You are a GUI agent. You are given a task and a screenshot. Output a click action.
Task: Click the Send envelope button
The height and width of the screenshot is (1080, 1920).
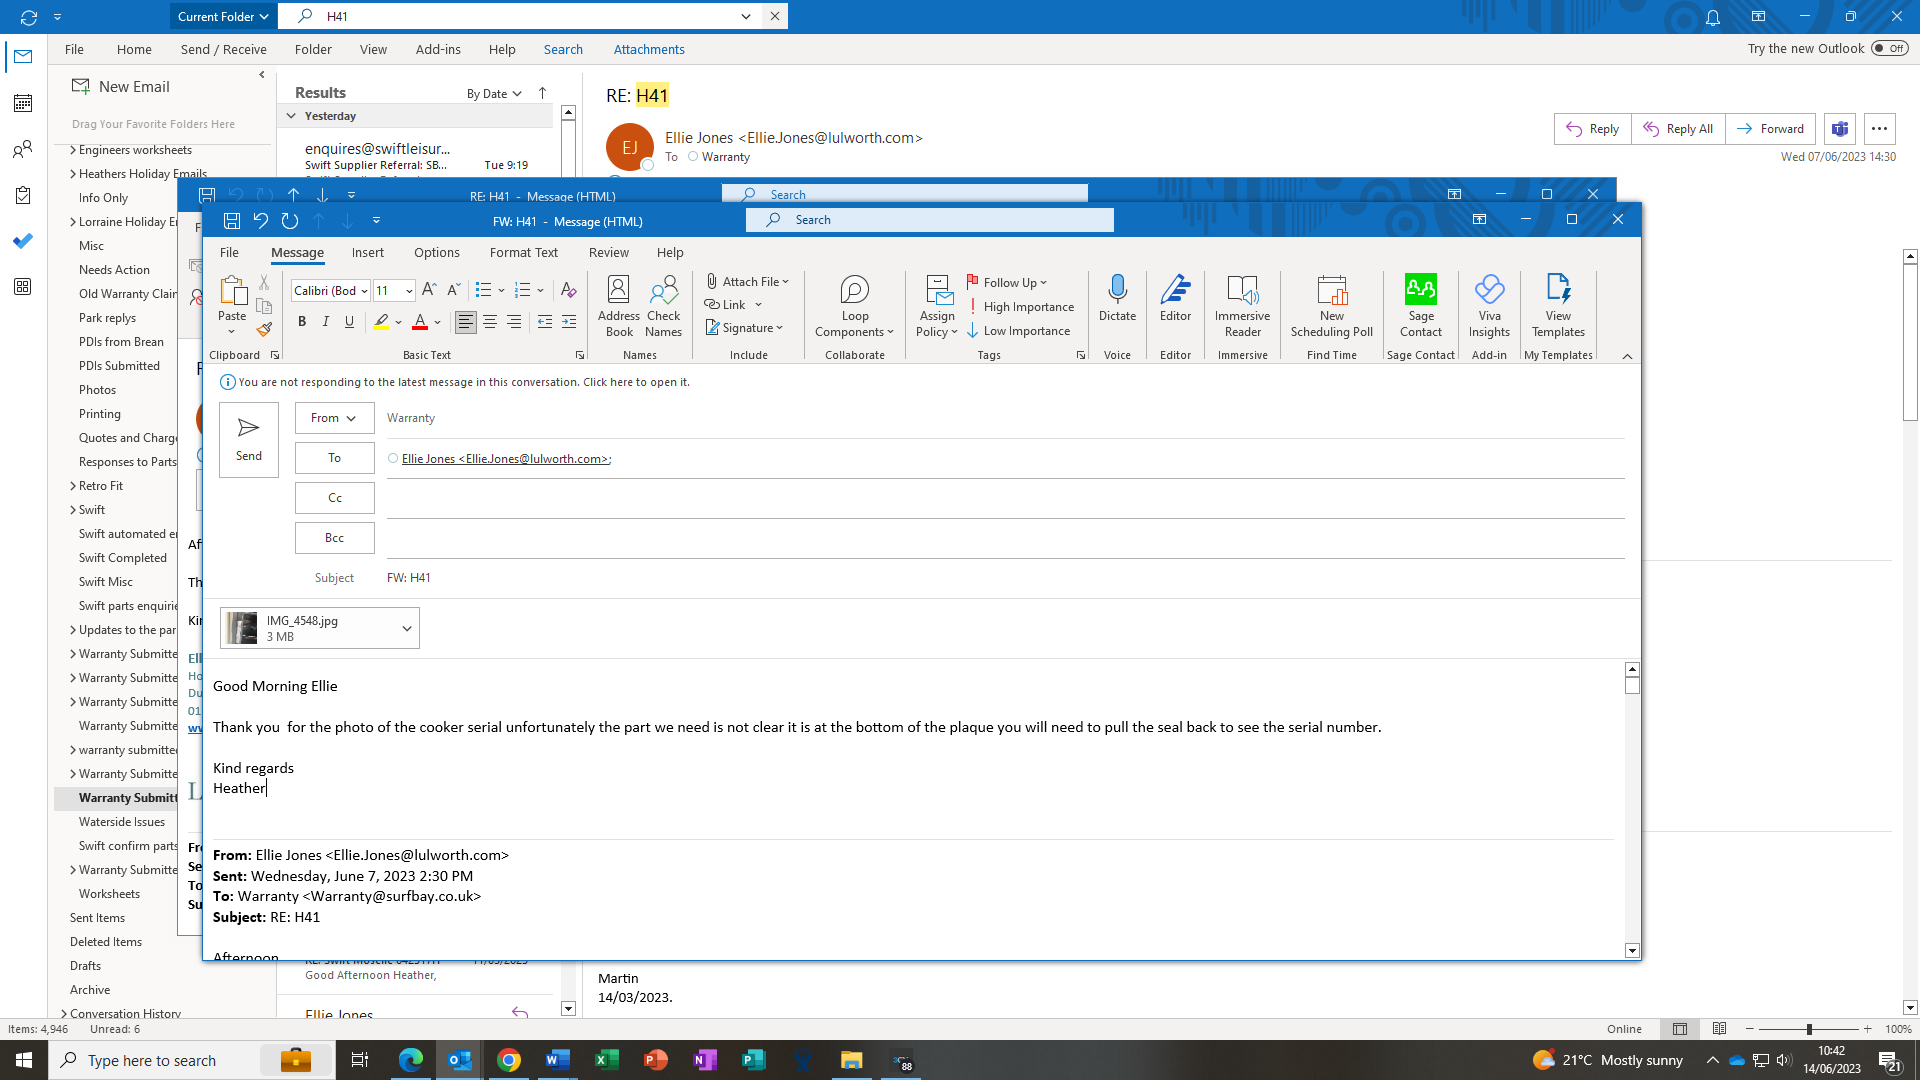coord(249,440)
